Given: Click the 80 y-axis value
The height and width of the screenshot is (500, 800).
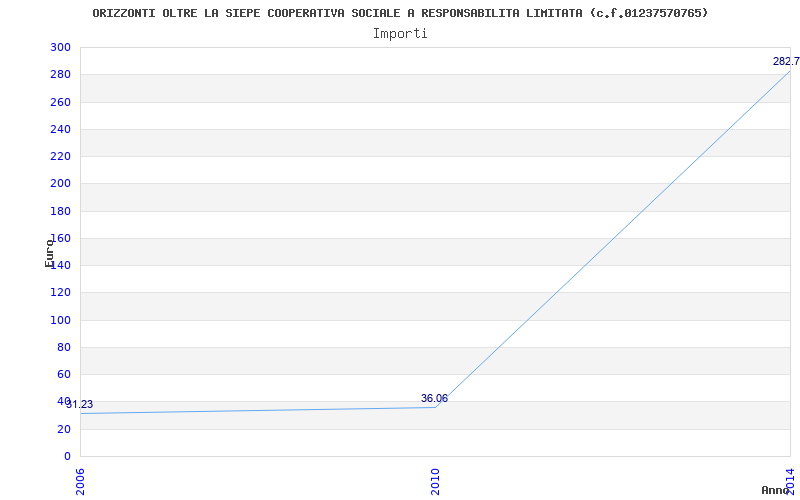Looking at the screenshot, I should click(x=63, y=347).
